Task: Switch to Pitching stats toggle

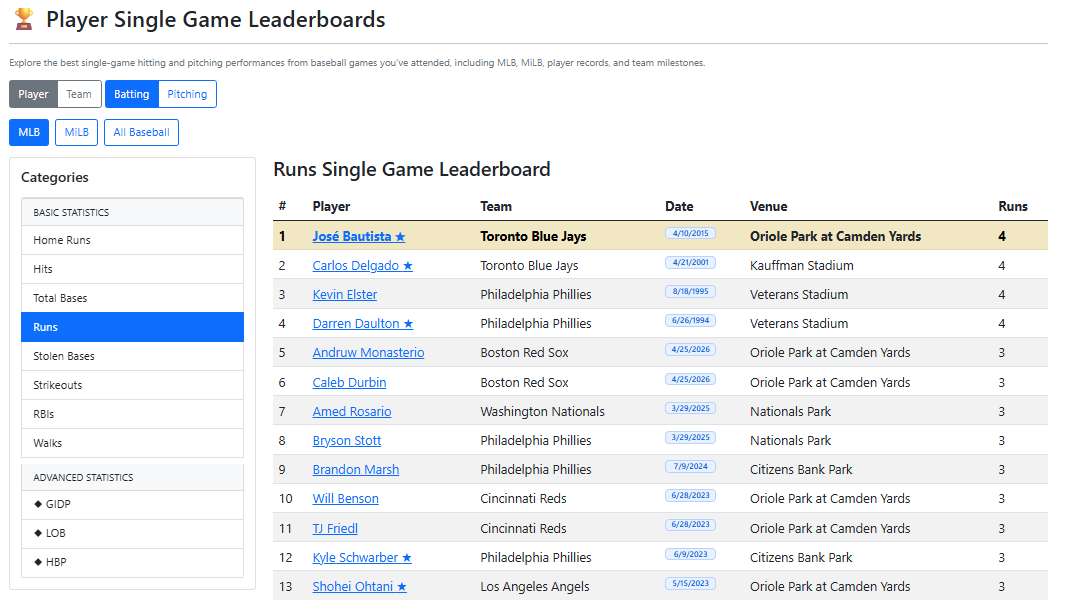Action: coord(187,94)
